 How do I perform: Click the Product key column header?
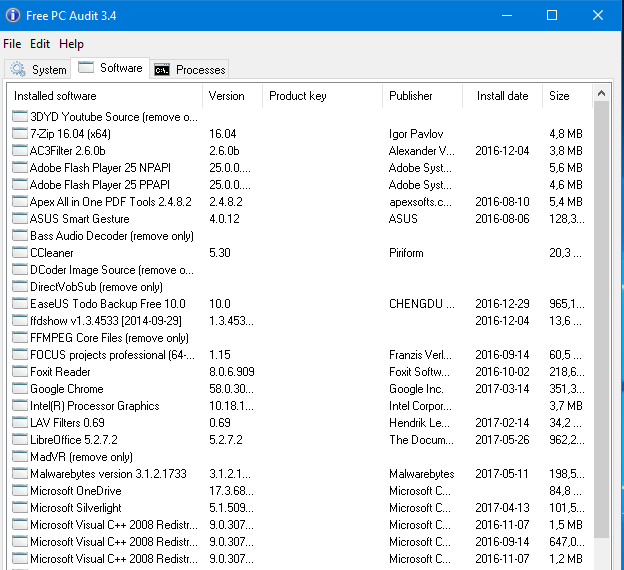[322, 96]
